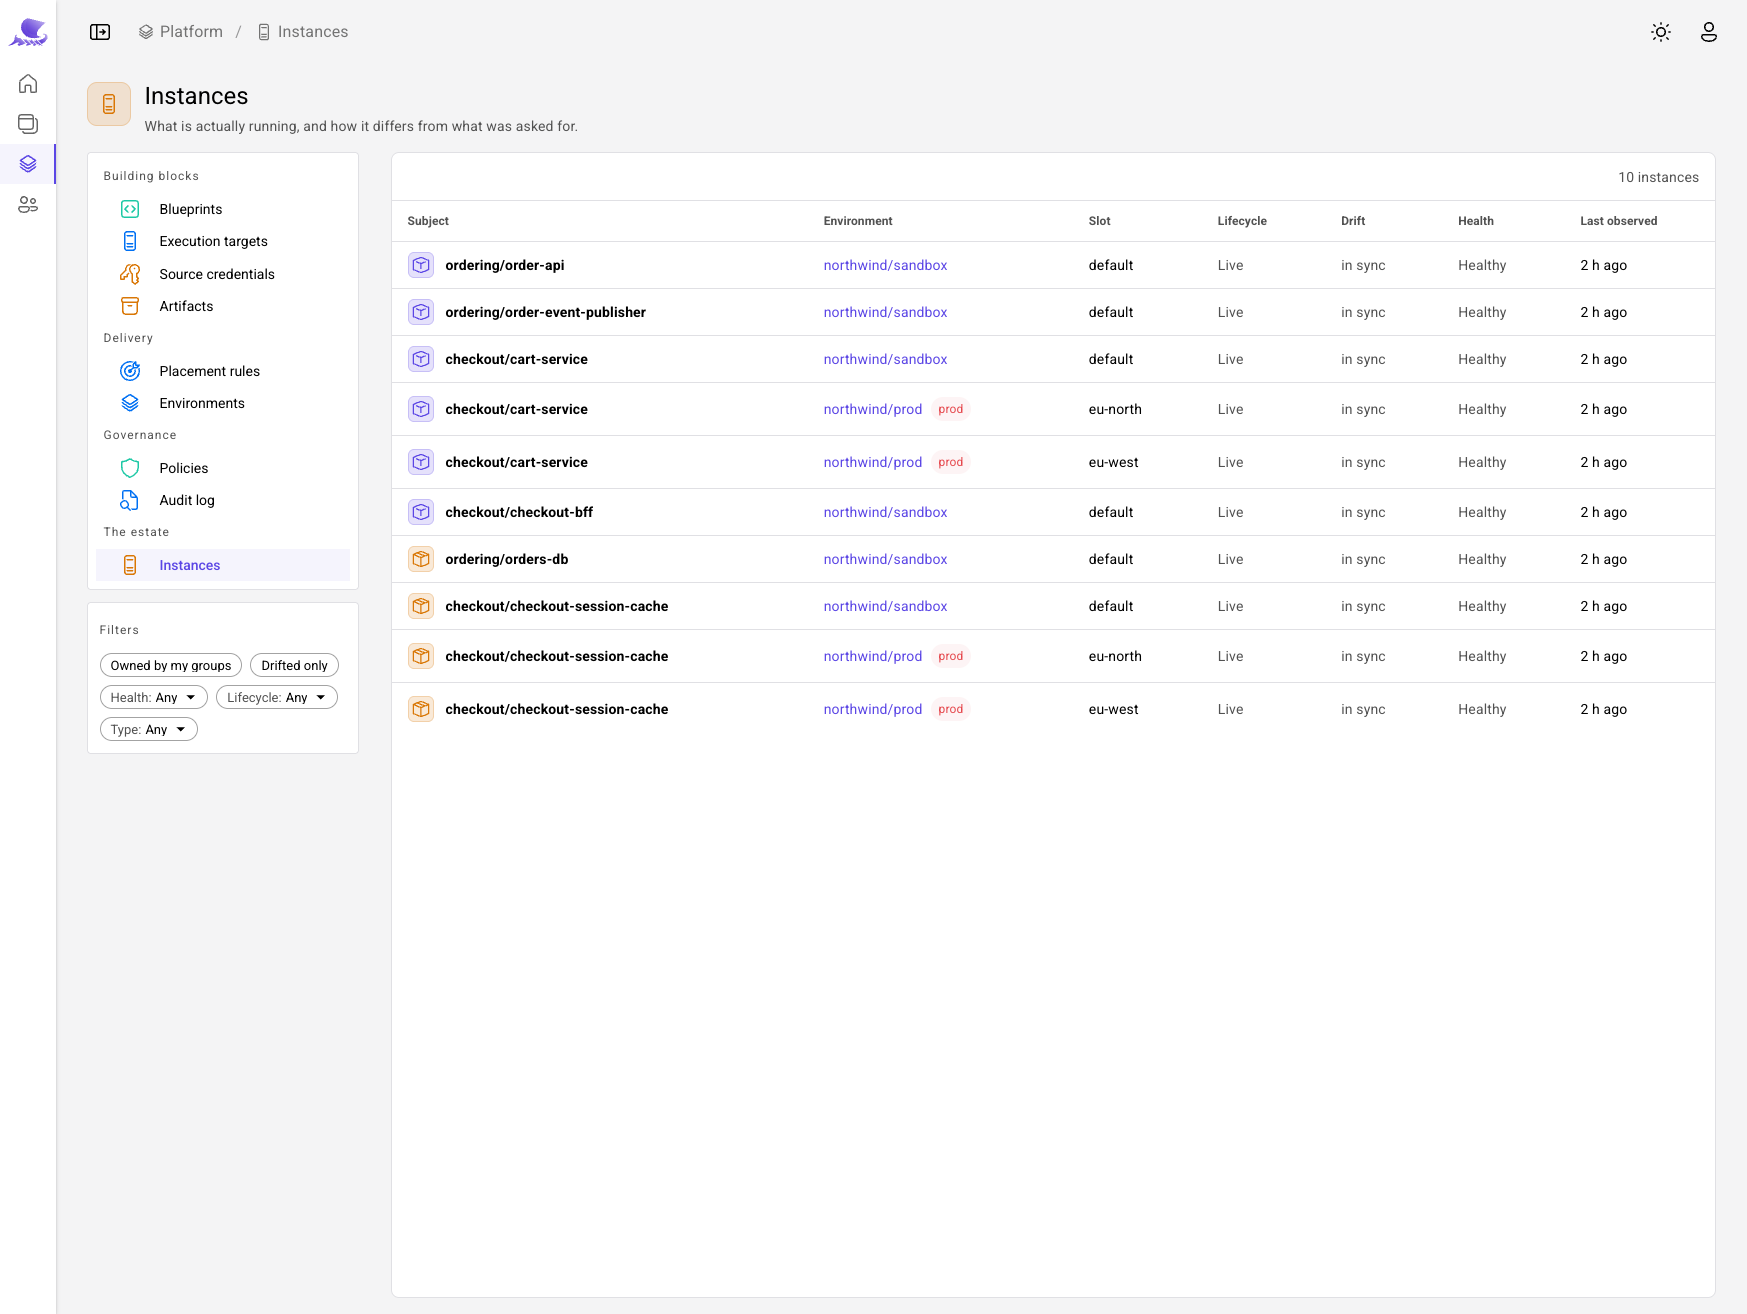Go to Platform in the breadcrumb
1747x1314 pixels.
point(181,32)
